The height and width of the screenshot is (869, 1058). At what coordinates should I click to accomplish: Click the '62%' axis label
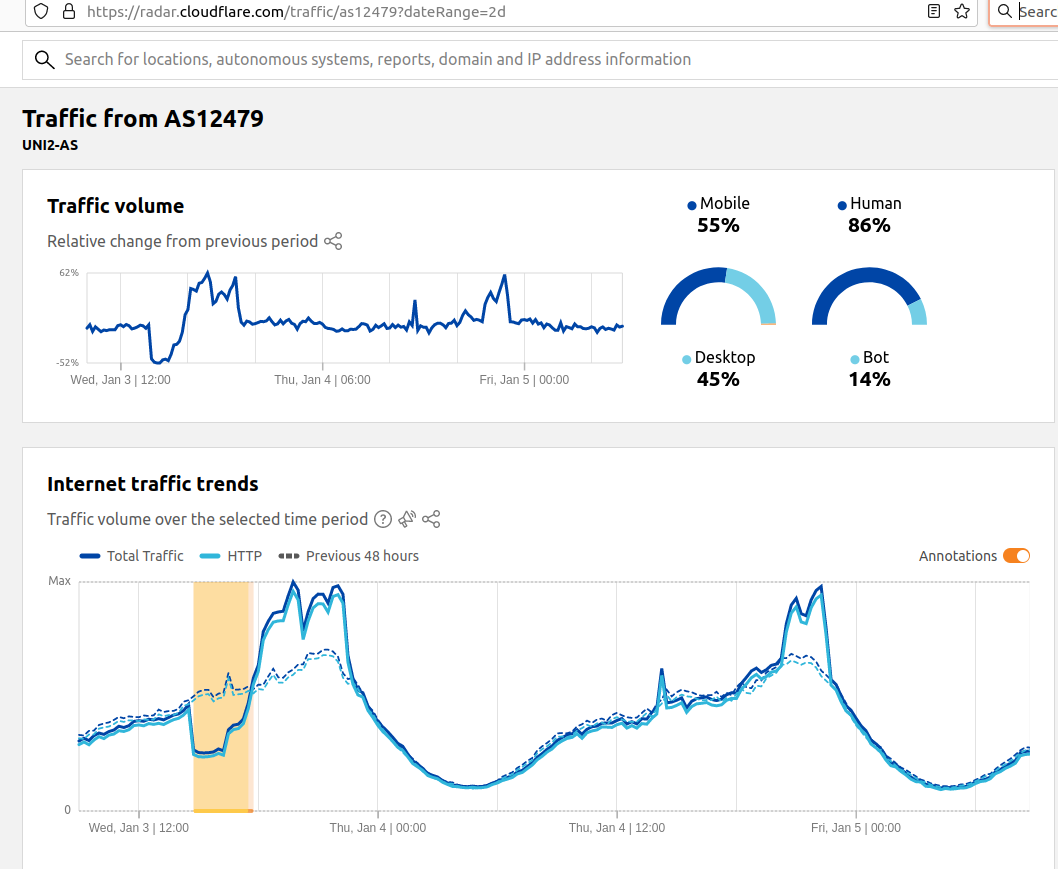(x=69, y=273)
